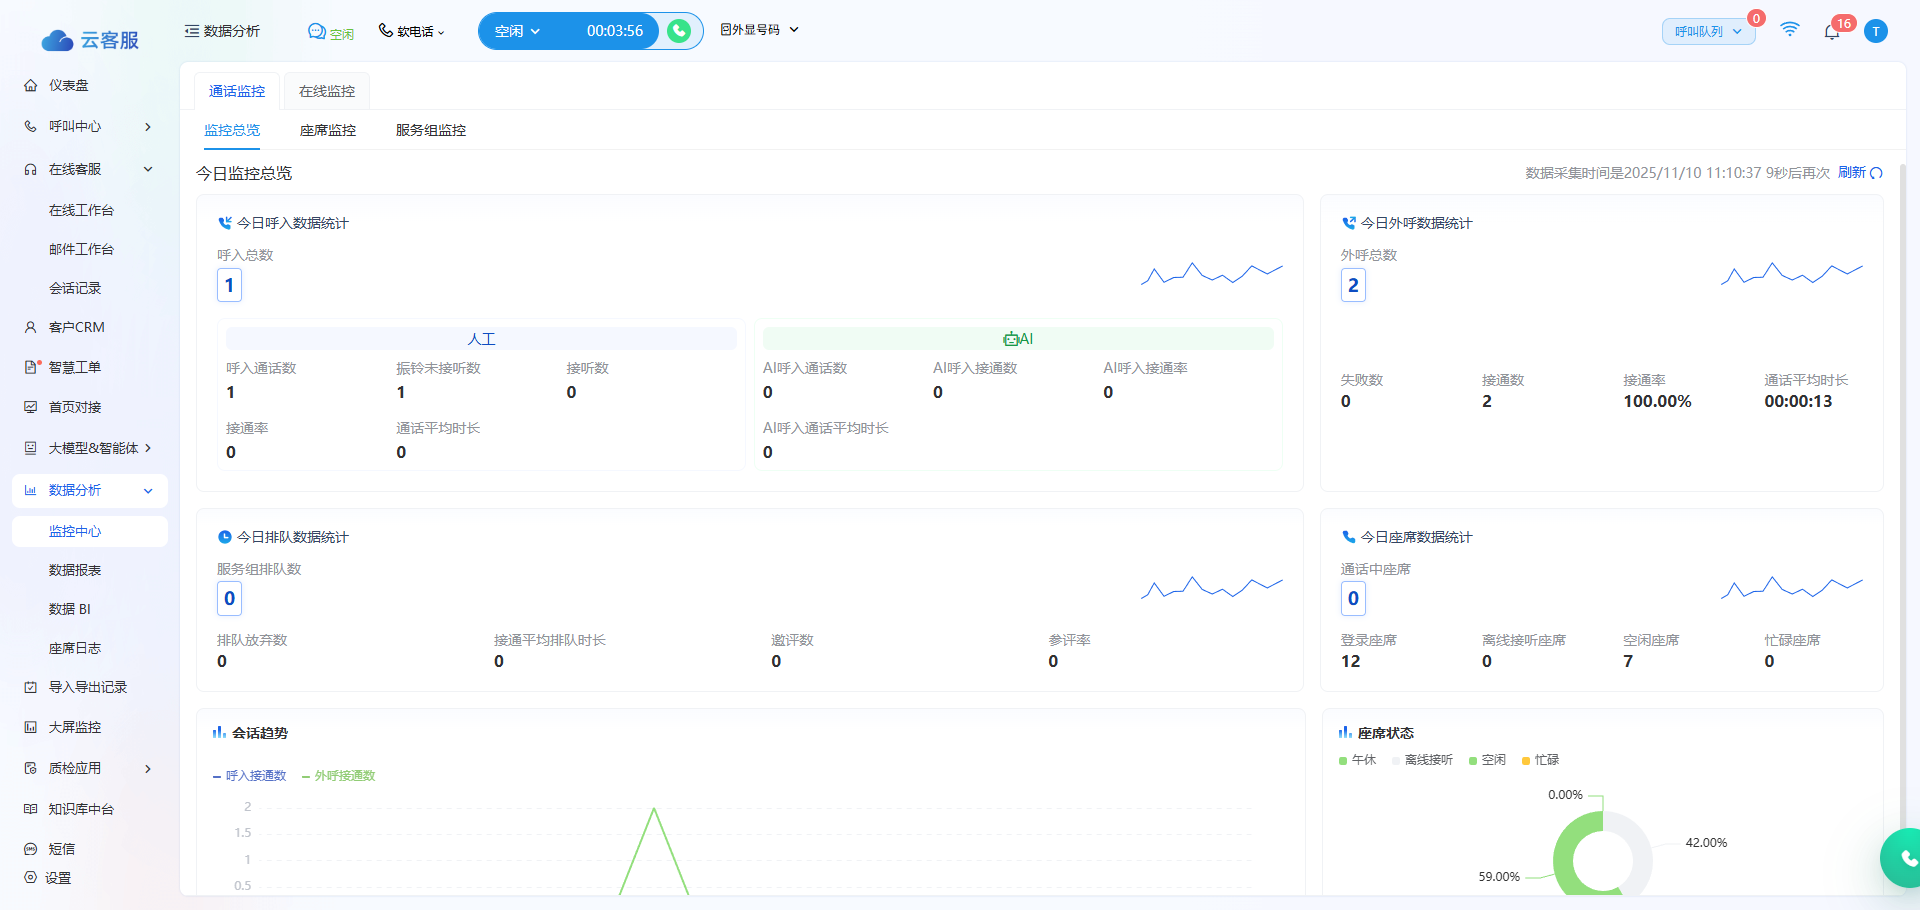The height and width of the screenshot is (910, 1920).
Task: Switch to the 在线监控 tab
Action: coord(327,91)
